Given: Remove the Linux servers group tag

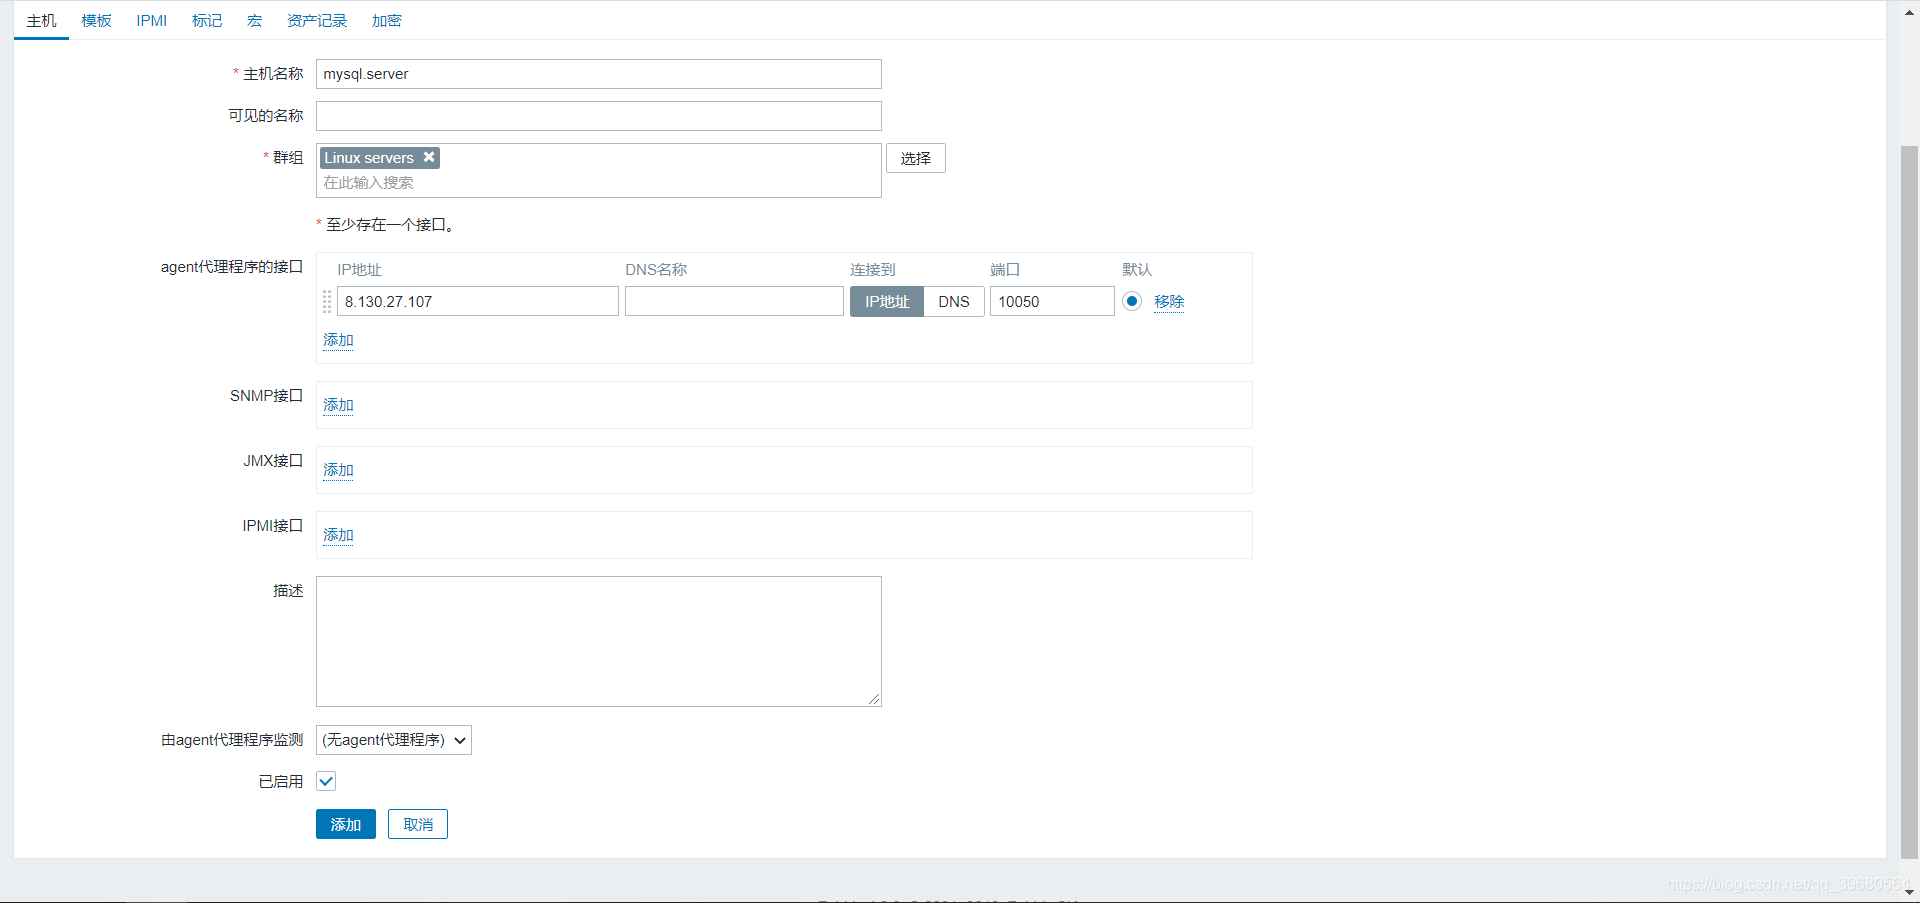Looking at the screenshot, I should click(429, 157).
